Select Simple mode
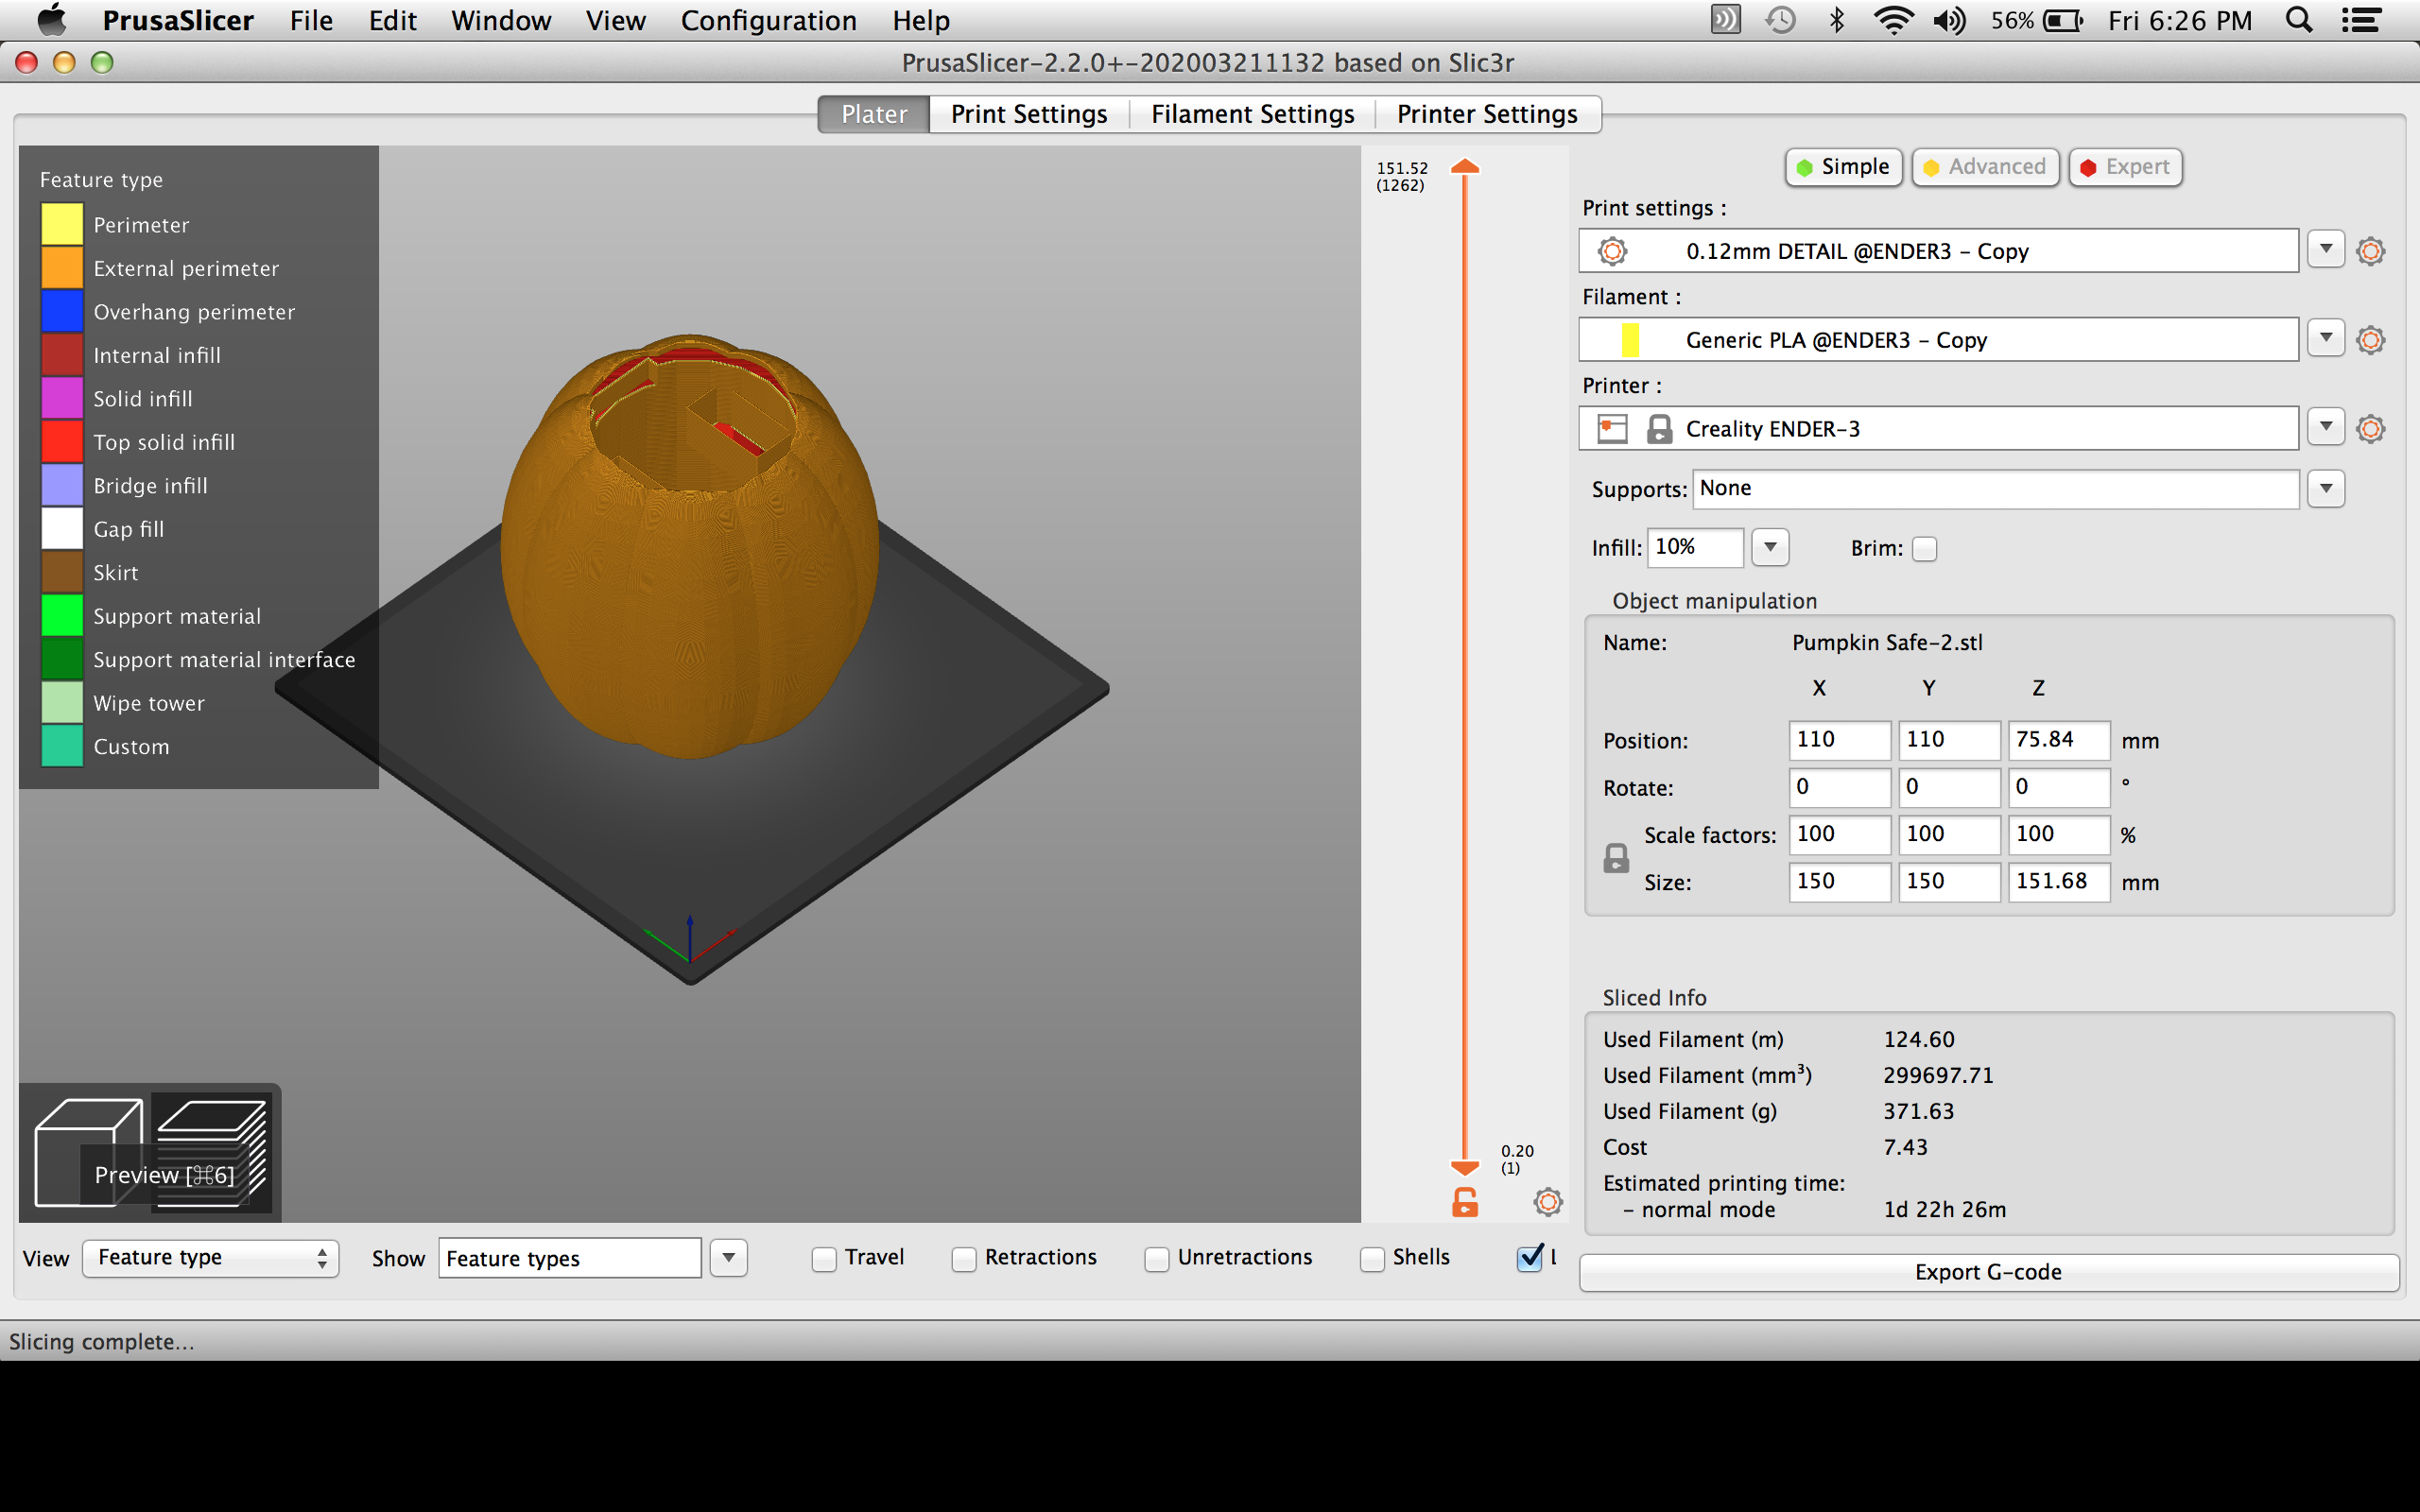 point(1843,167)
